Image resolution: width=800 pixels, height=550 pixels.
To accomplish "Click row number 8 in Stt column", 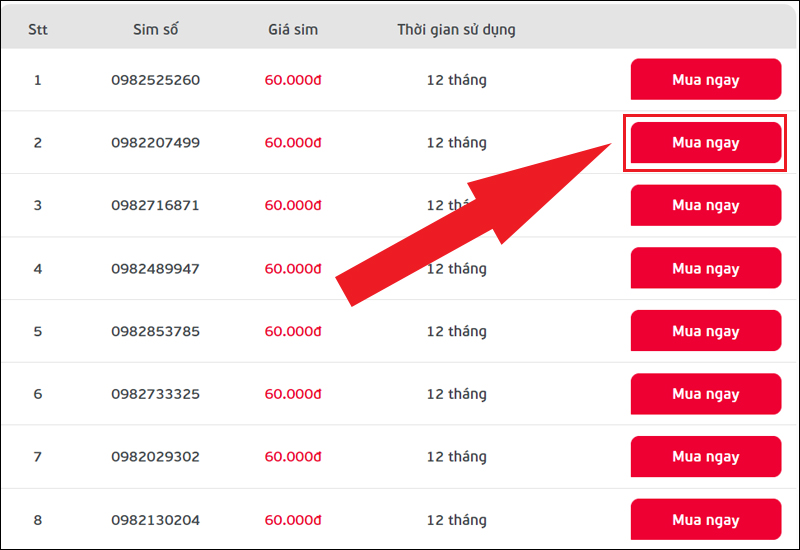I will point(38,520).
